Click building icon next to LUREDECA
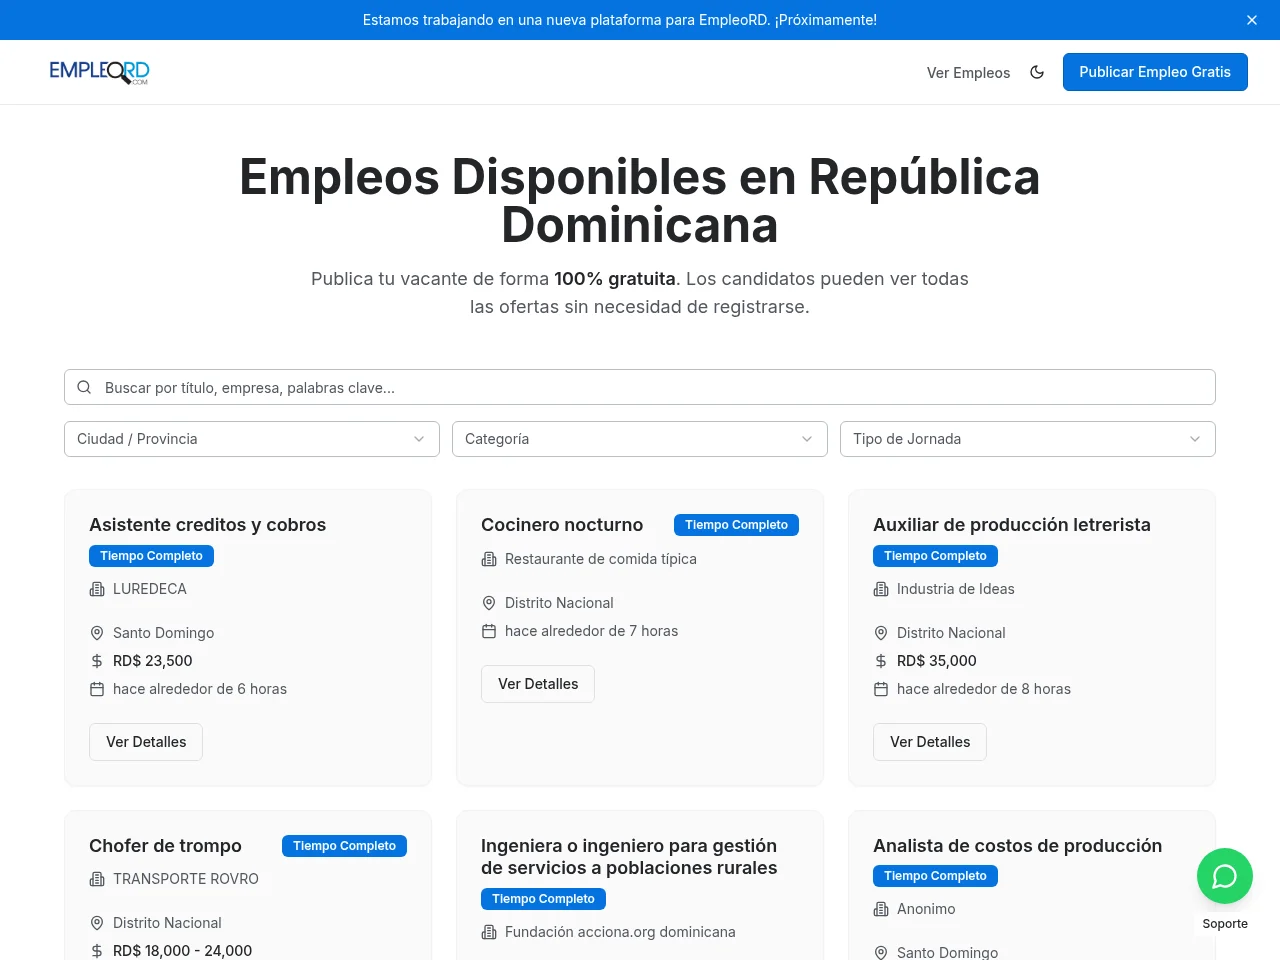This screenshot has width=1280, height=960. (97, 589)
